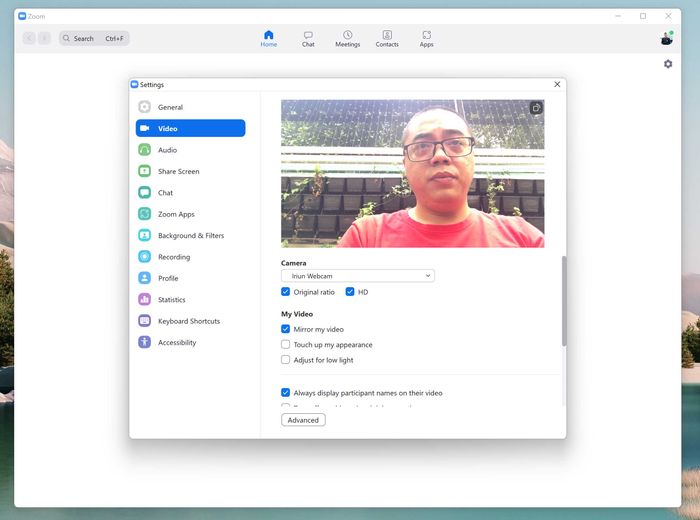Viewport: 700px width, 520px height.
Task: Disable the HD checkbox
Action: (x=350, y=292)
